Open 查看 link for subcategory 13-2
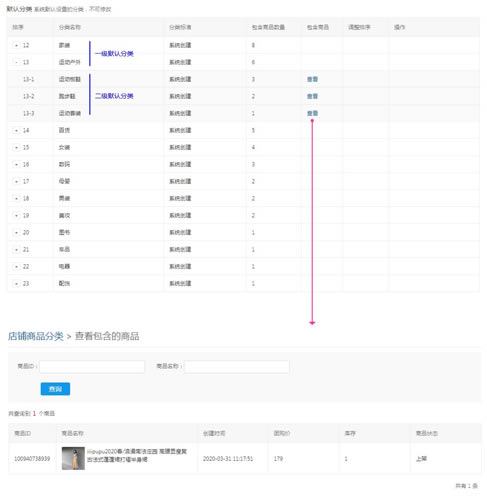 (x=312, y=96)
